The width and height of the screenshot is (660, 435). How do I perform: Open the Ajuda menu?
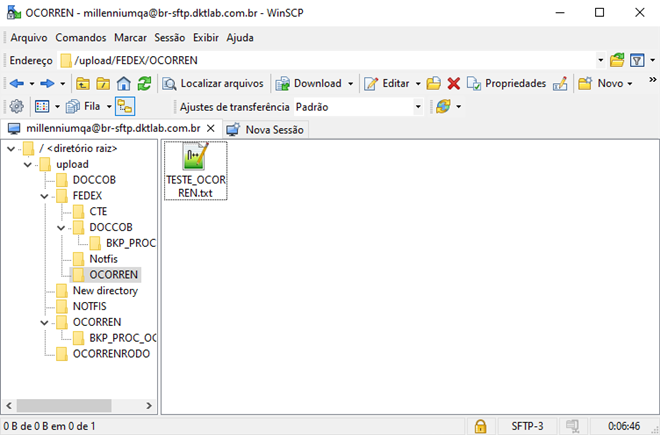240,37
